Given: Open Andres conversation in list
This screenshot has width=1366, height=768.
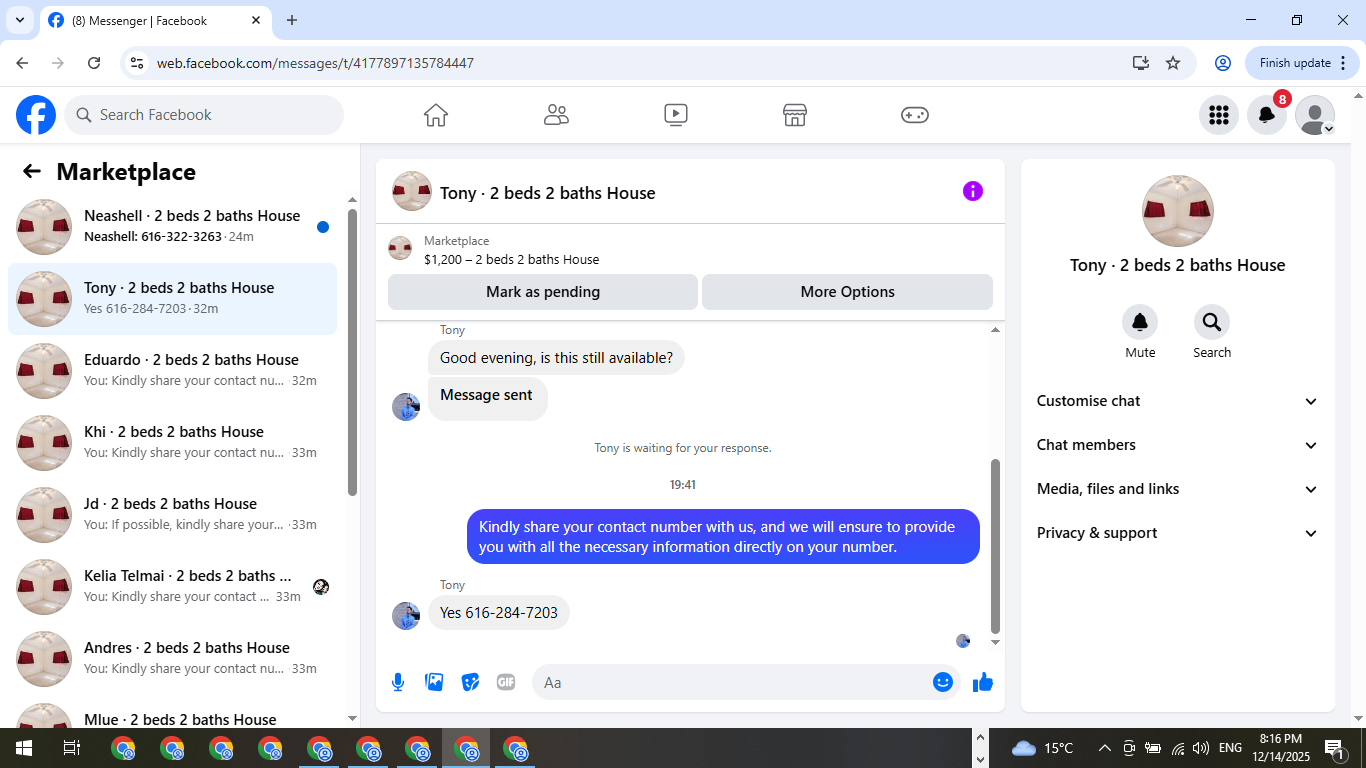Looking at the screenshot, I should 172,659.
